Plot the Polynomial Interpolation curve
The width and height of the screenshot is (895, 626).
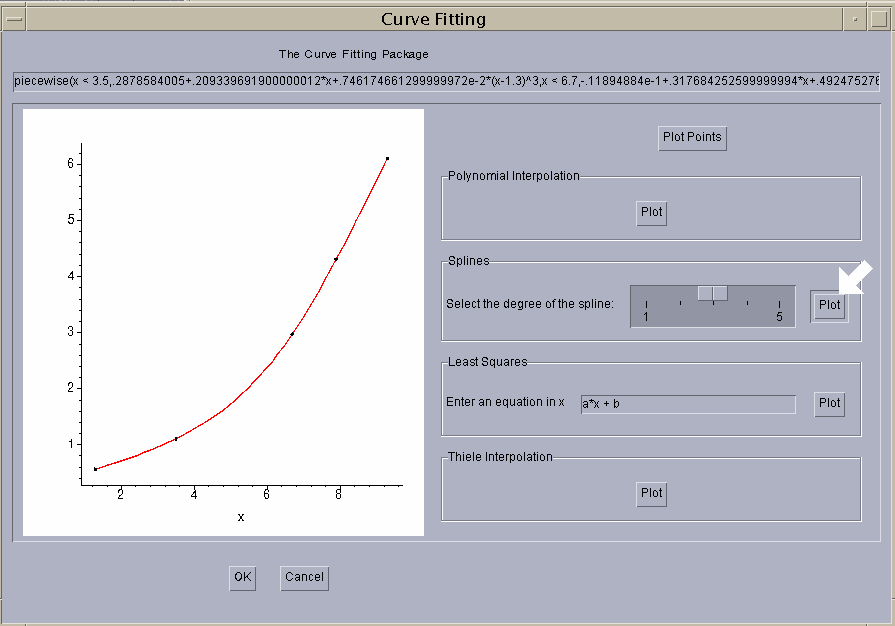point(651,212)
